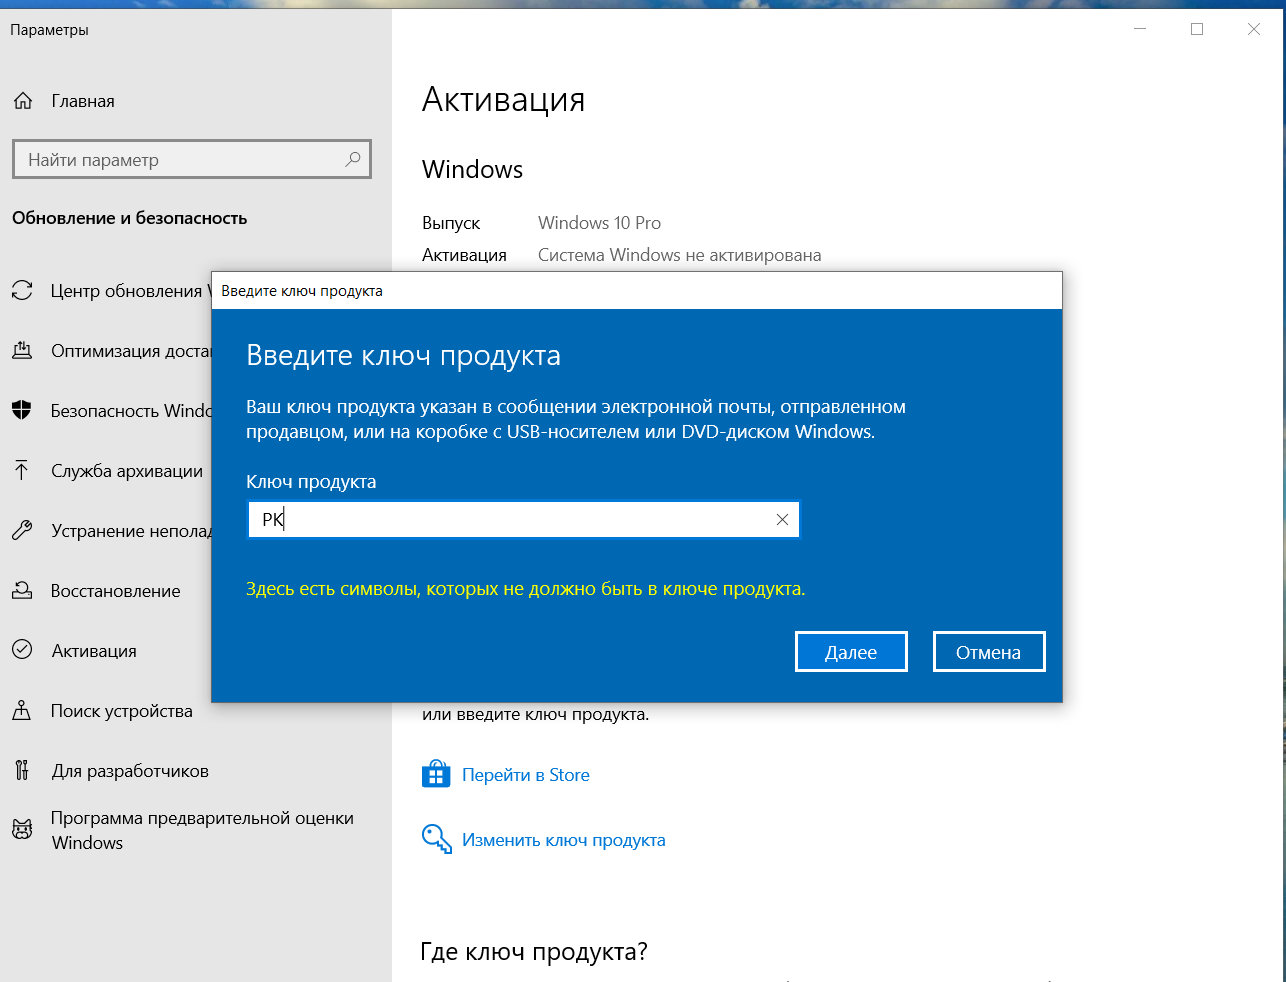The image size is (1286, 982).
Task: Click the search magnifier icon in settings
Action: click(352, 159)
